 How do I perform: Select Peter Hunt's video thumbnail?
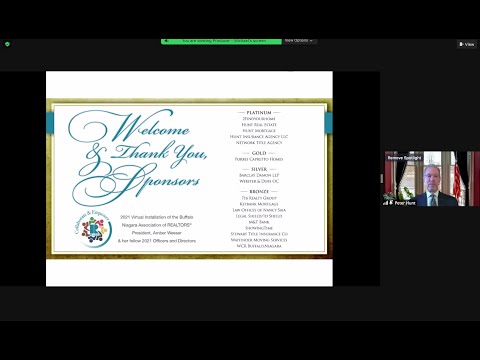coord(432,179)
